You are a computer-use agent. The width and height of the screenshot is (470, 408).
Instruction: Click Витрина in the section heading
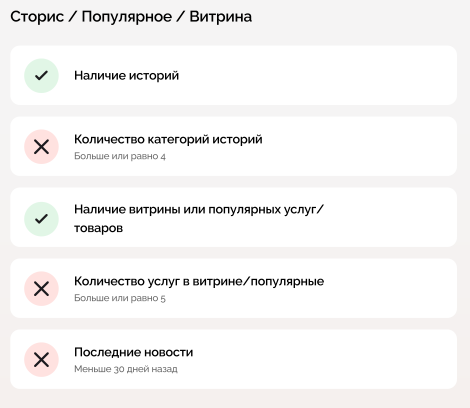221,17
